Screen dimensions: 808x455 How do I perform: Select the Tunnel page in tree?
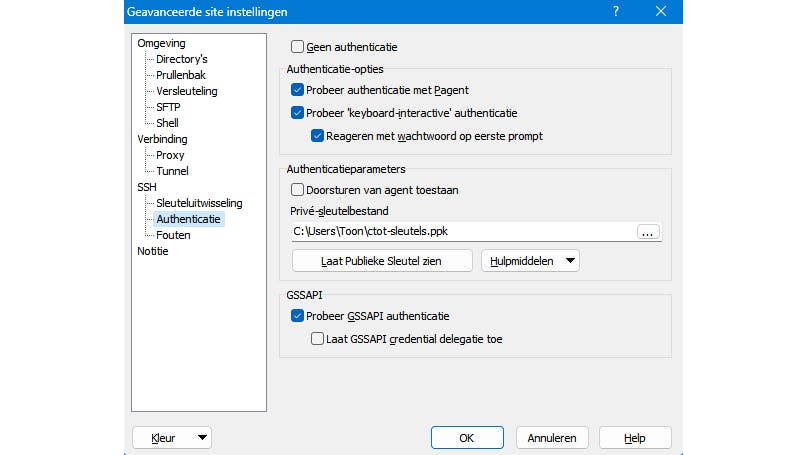pyautogui.click(x=172, y=171)
